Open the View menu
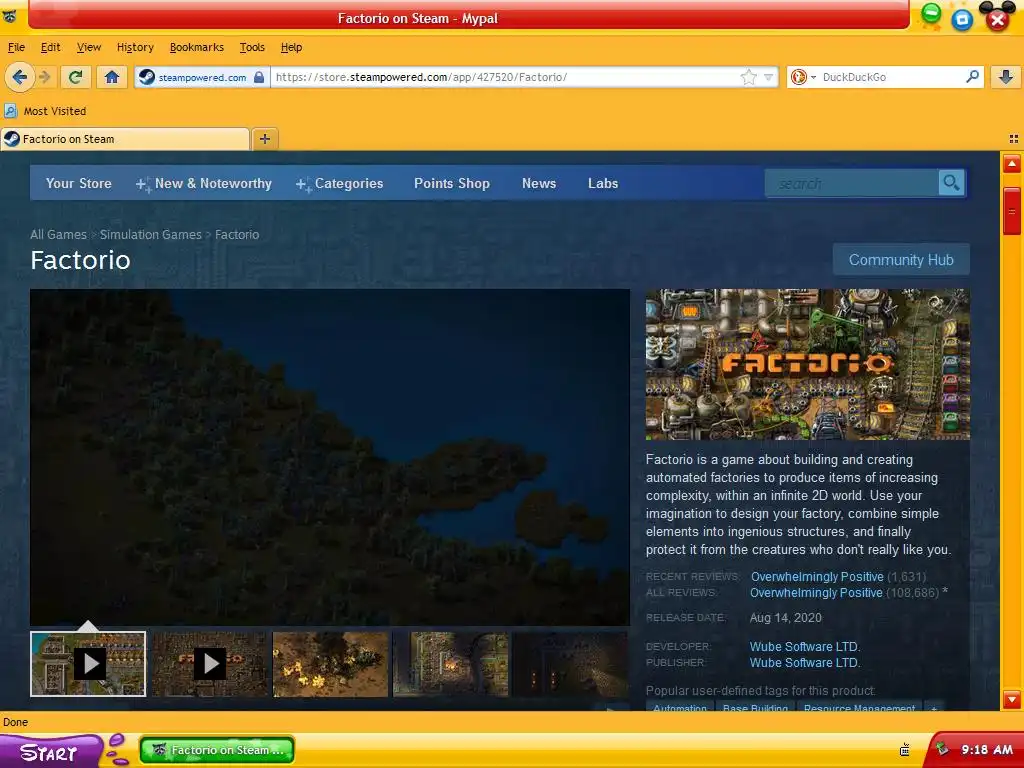The width and height of the screenshot is (1024, 768). 89,47
